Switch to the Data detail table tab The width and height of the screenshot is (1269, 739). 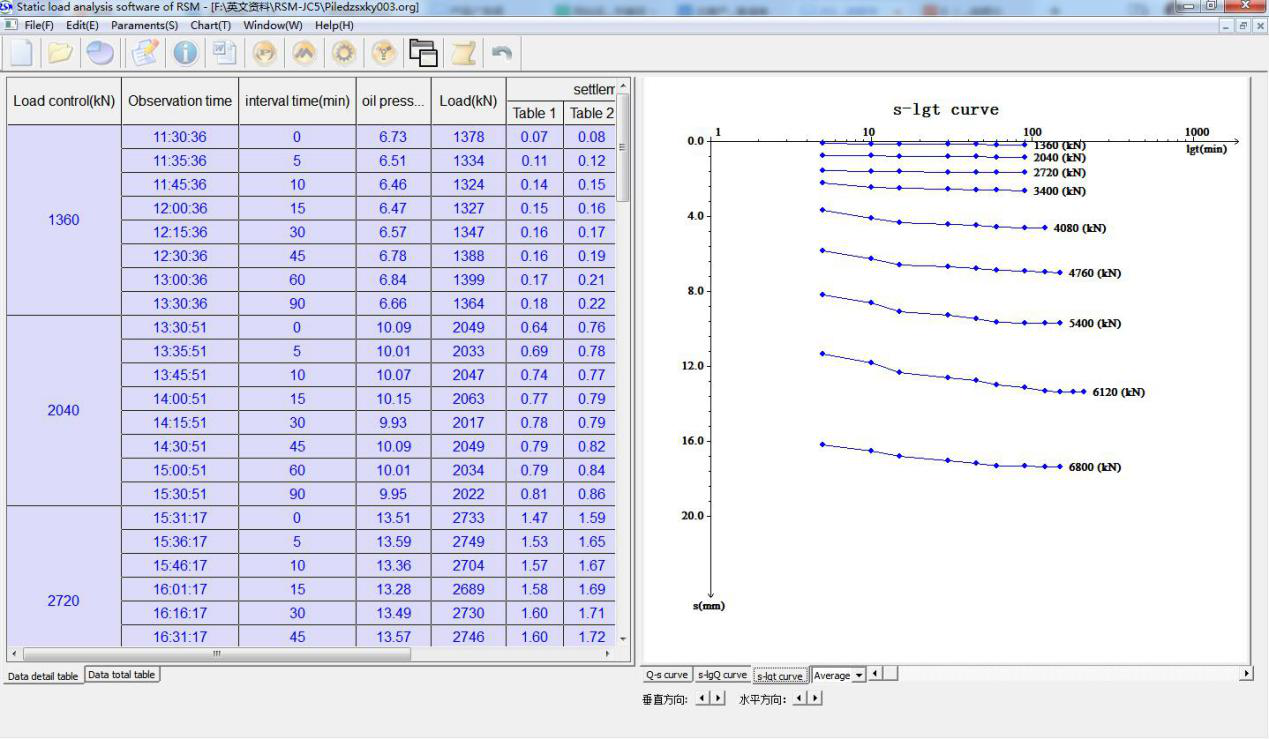click(x=43, y=676)
